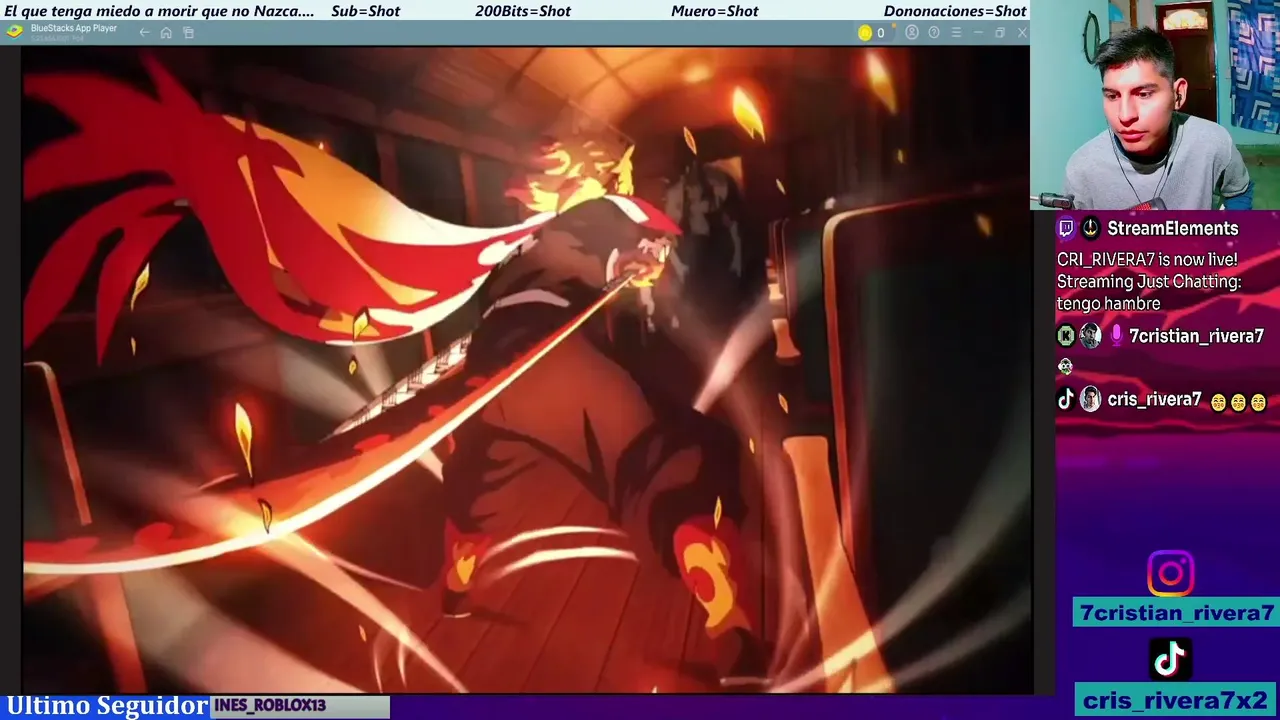Click the 'CRI_RIVERA7 is now live!' message

[1147, 259]
